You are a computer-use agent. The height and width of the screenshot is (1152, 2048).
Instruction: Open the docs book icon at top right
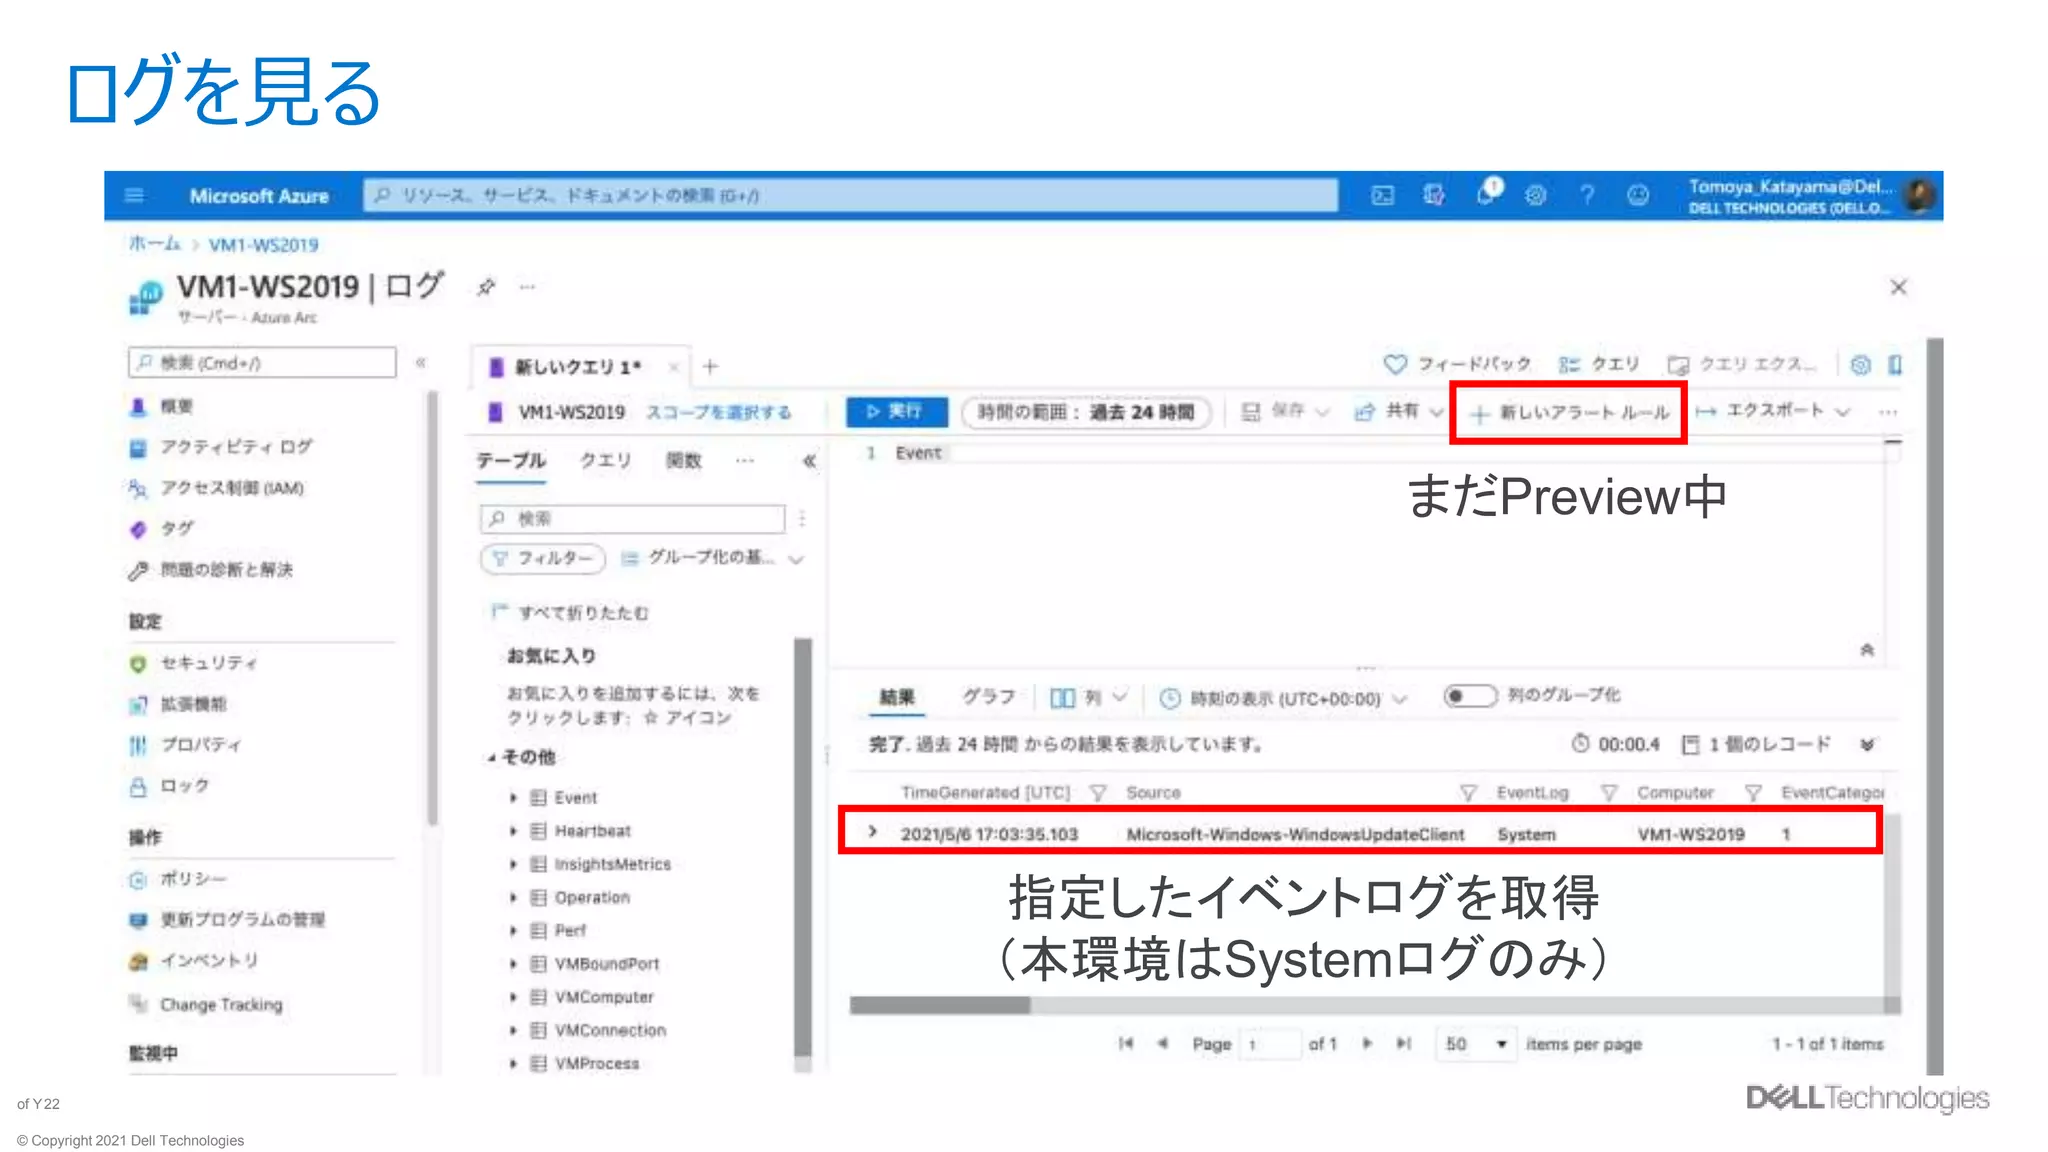1894,364
